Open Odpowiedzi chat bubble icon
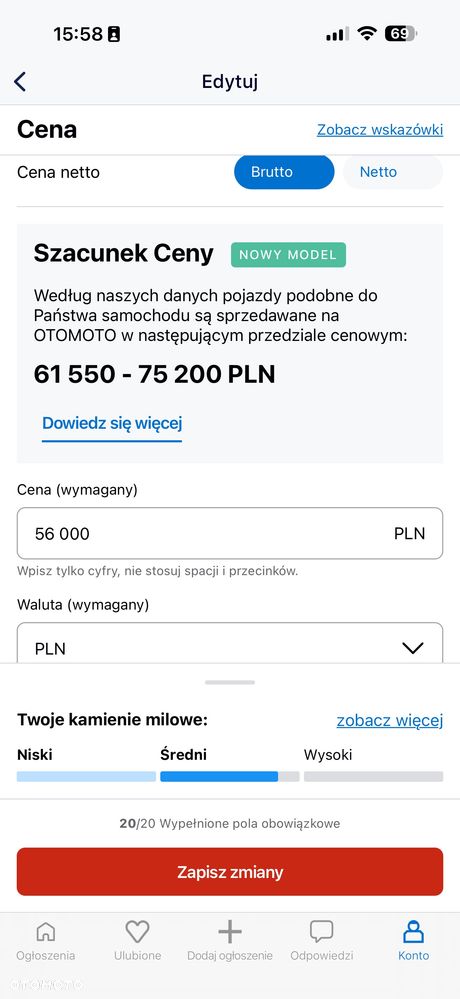The height and width of the screenshot is (999, 460). [322, 932]
